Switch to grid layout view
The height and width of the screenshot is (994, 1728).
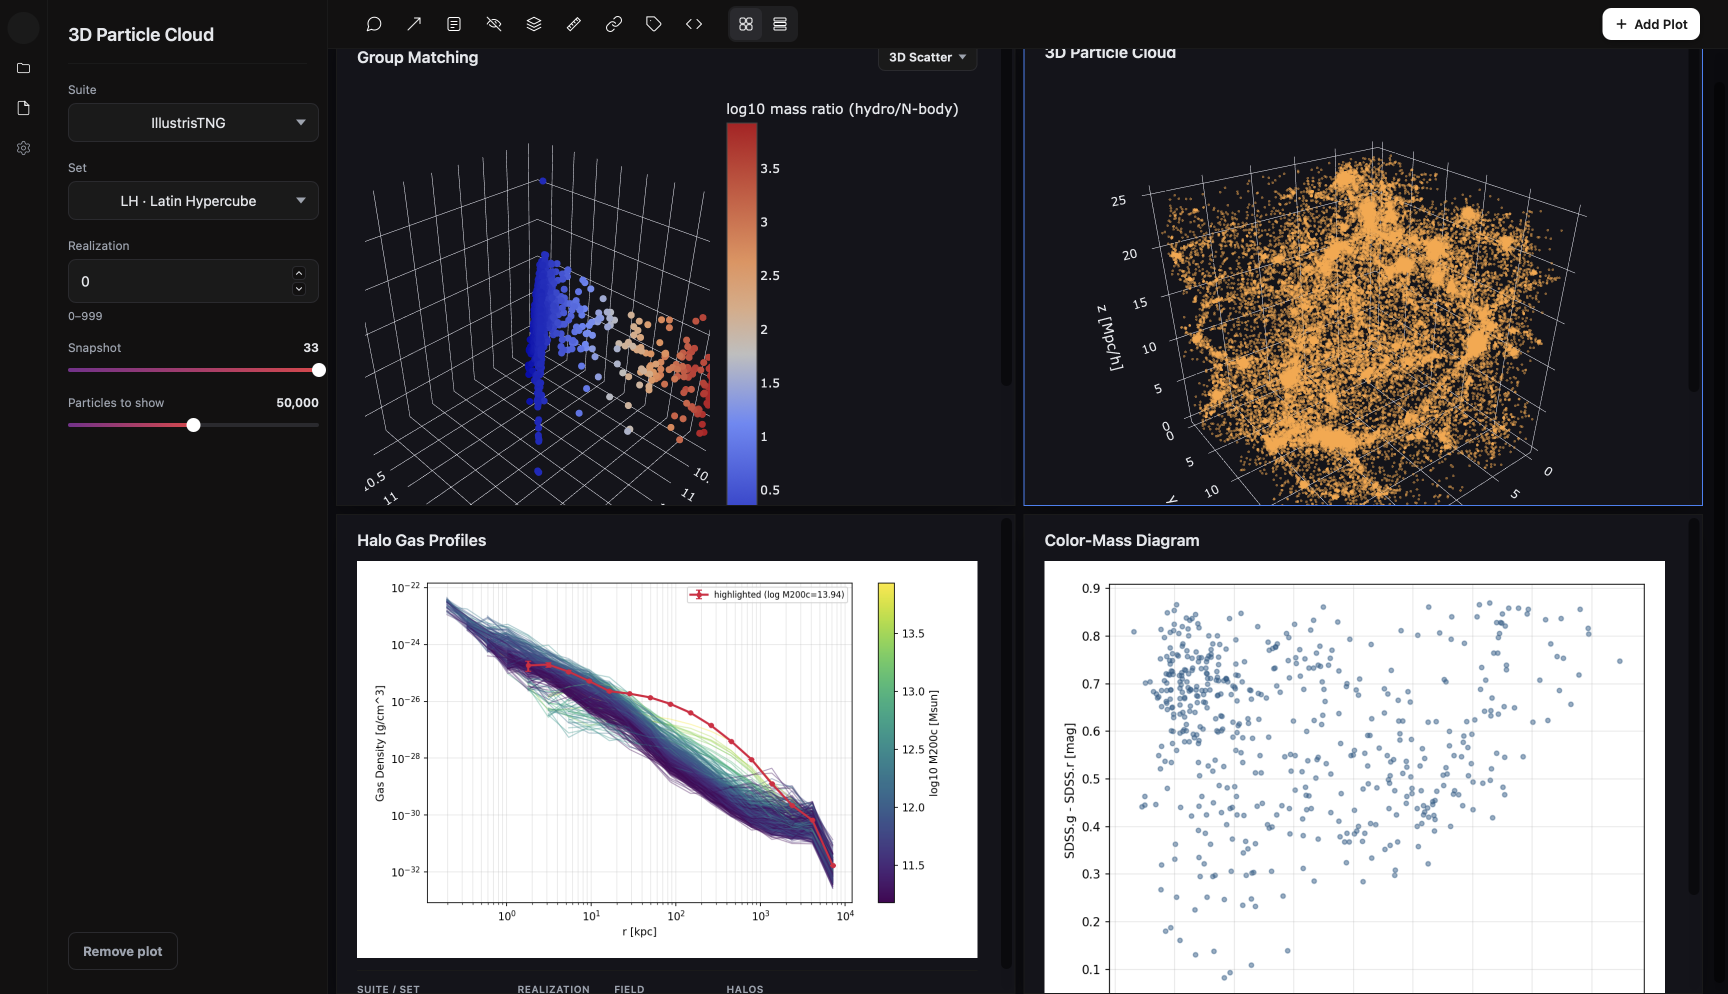coord(746,24)
